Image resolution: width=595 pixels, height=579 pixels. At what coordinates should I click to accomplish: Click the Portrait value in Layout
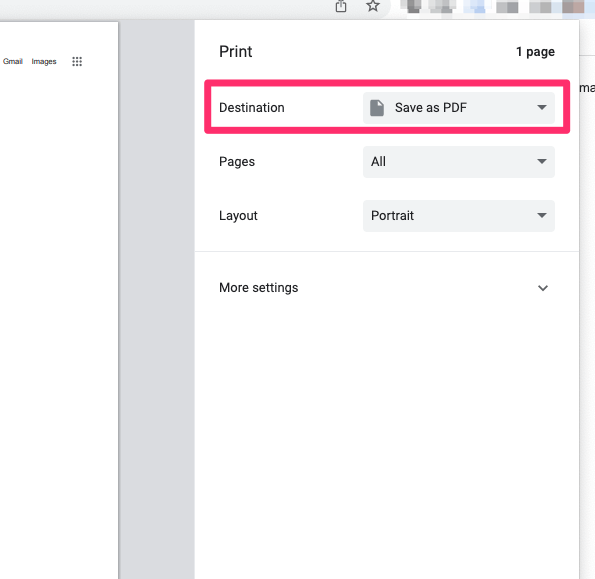392,216
